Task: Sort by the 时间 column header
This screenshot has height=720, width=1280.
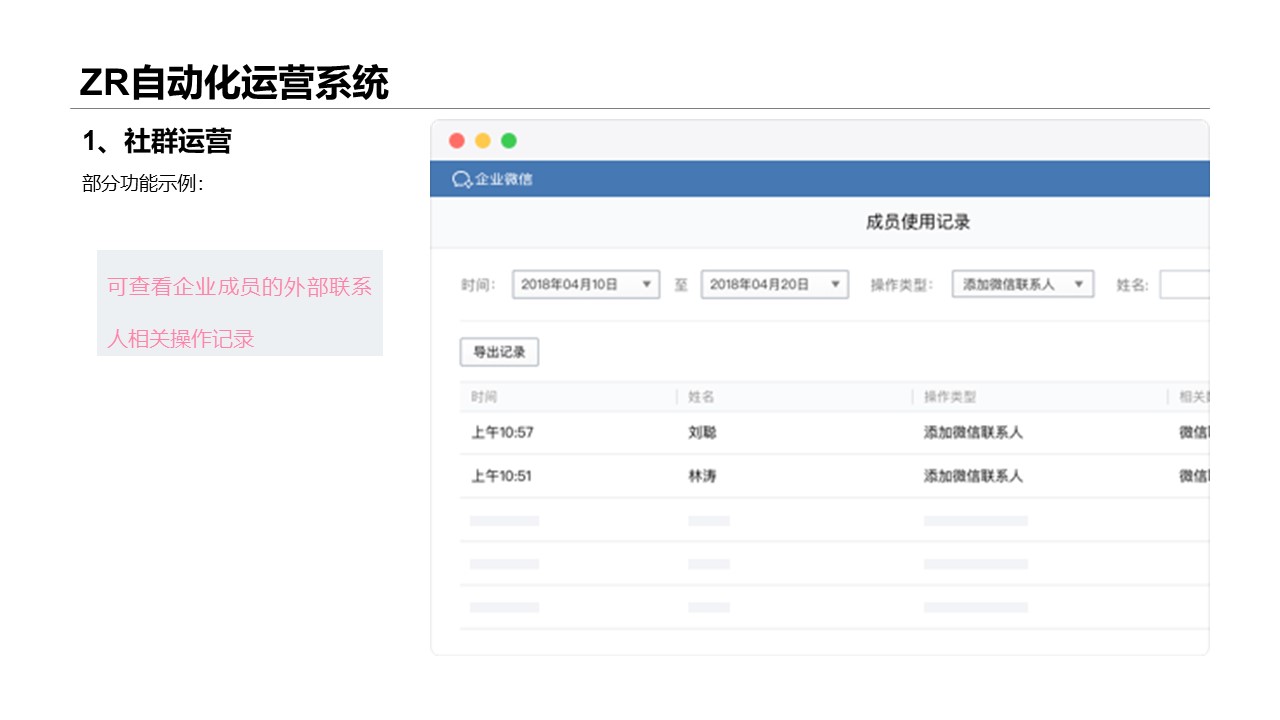Action: [x=484, y=397]
